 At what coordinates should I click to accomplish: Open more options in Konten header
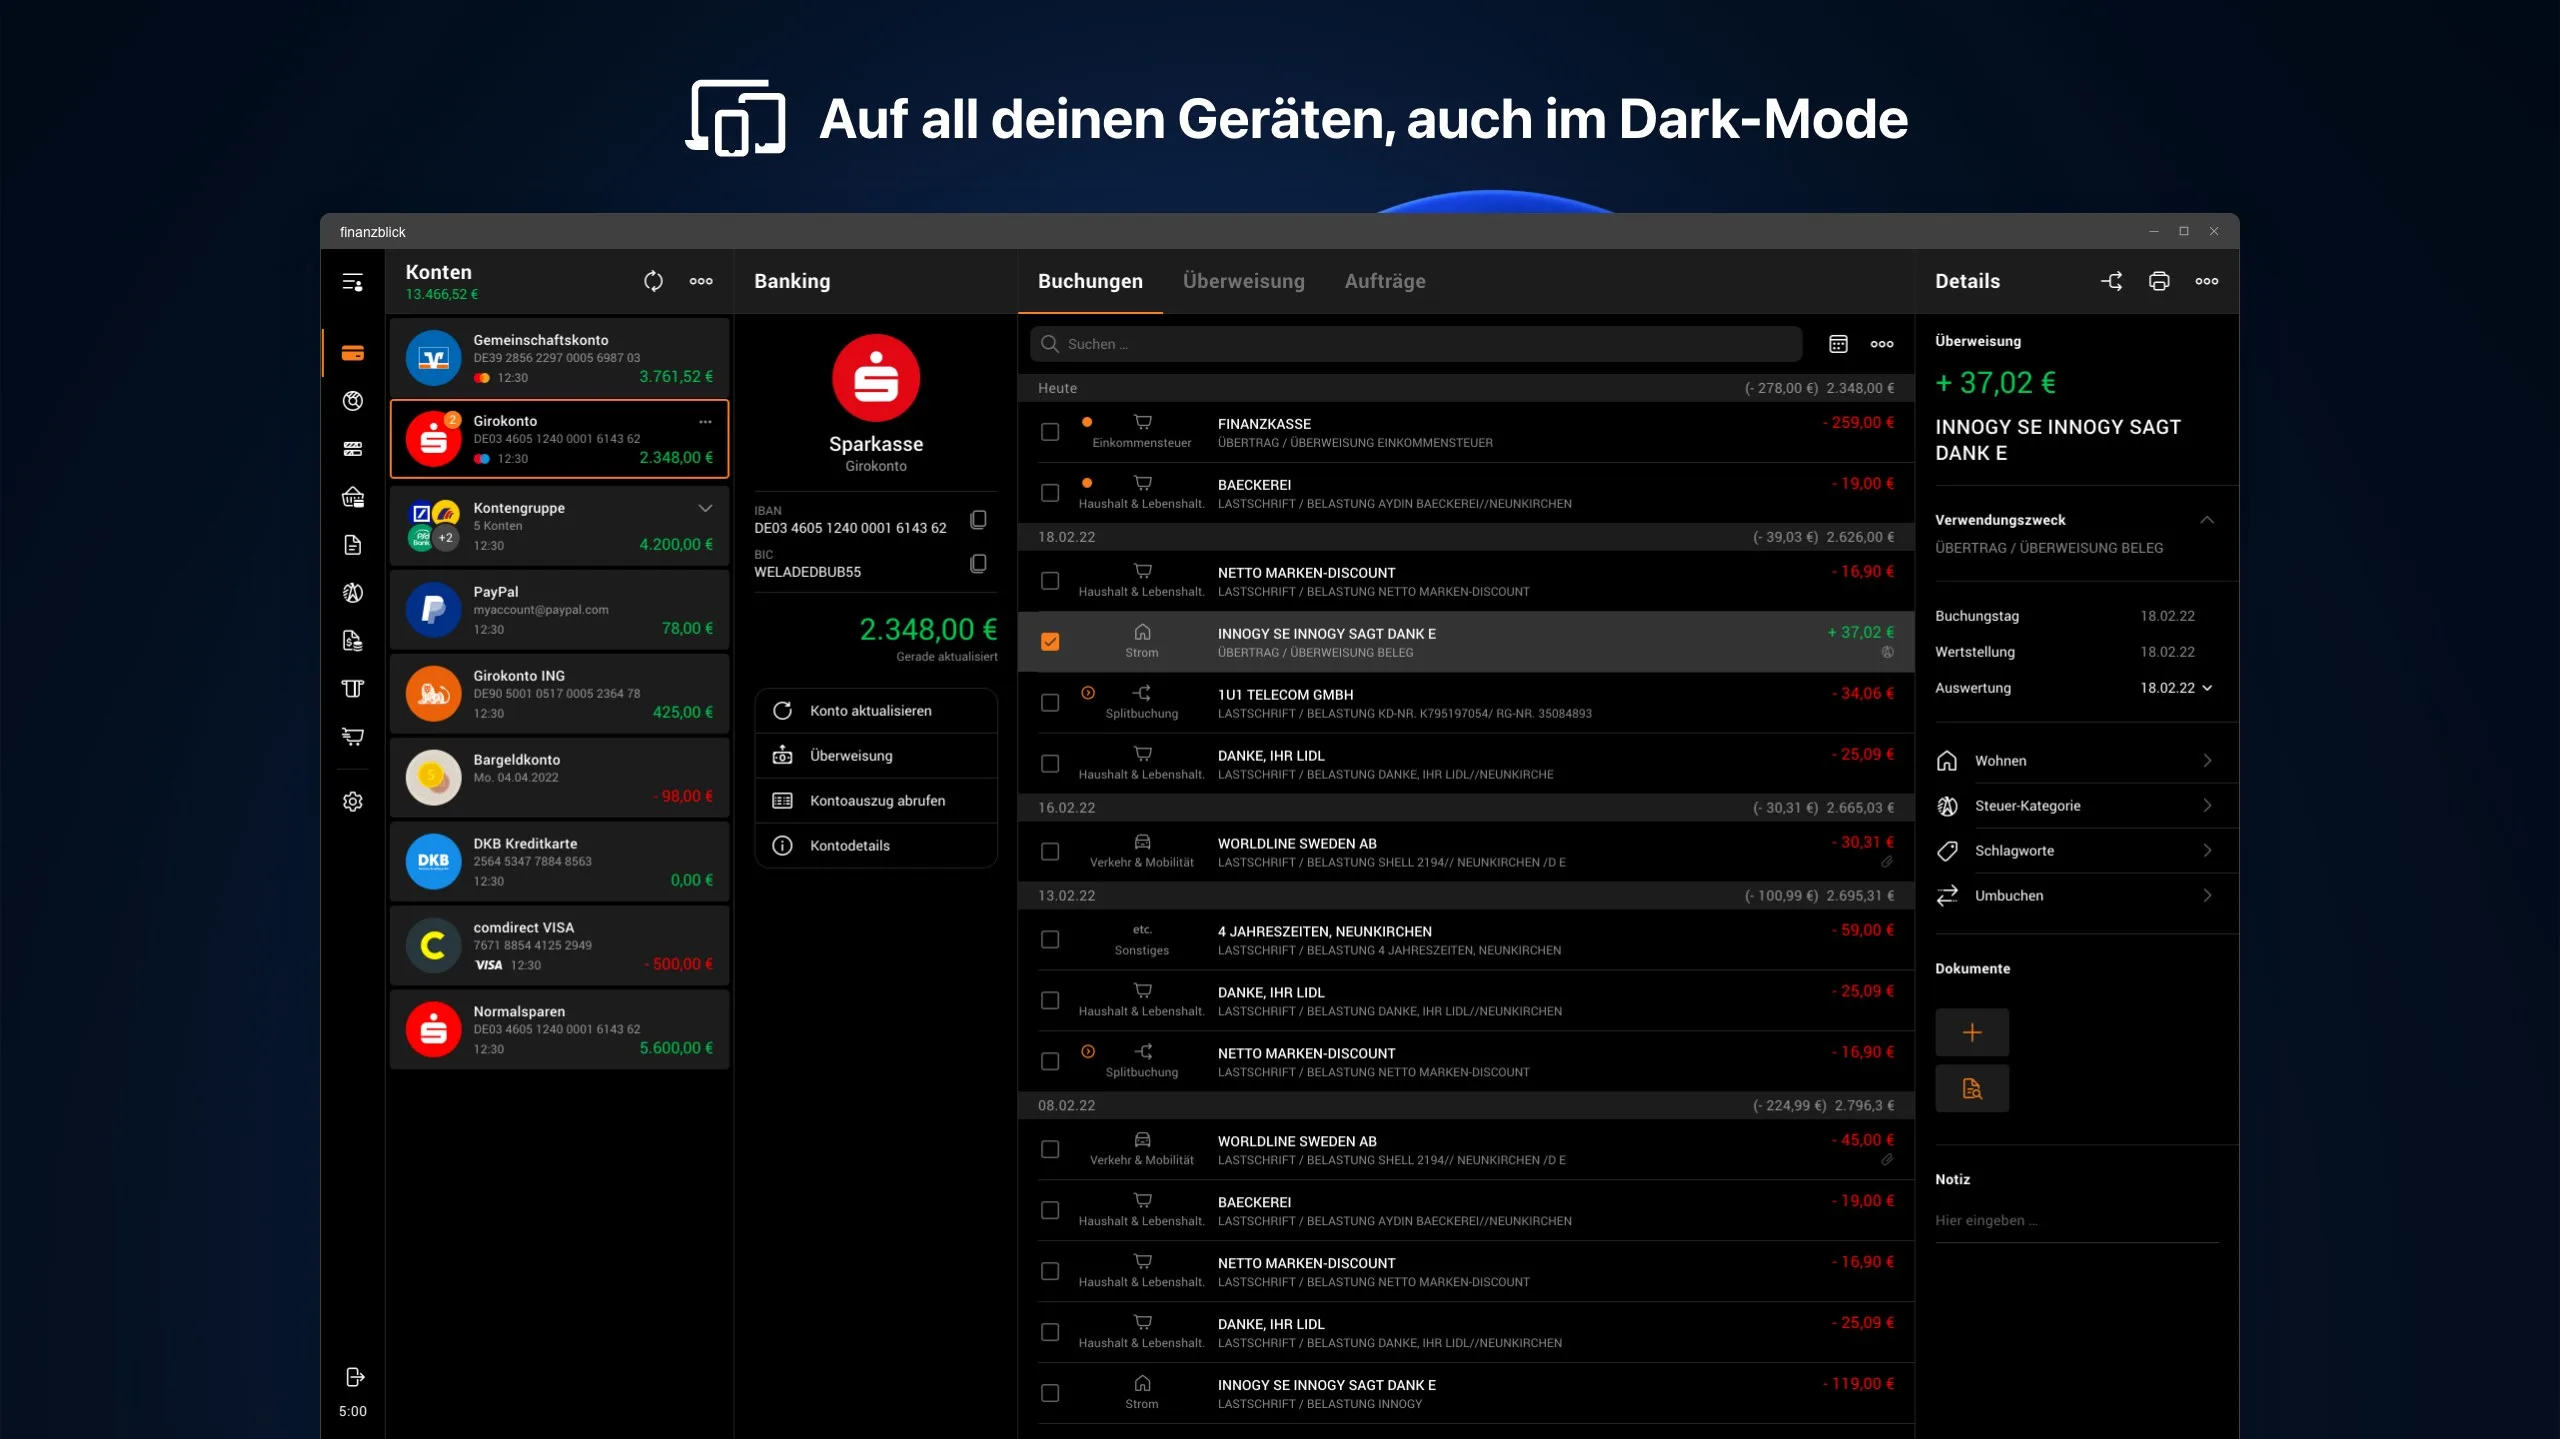pyautogui.click(x=701, y=281)
